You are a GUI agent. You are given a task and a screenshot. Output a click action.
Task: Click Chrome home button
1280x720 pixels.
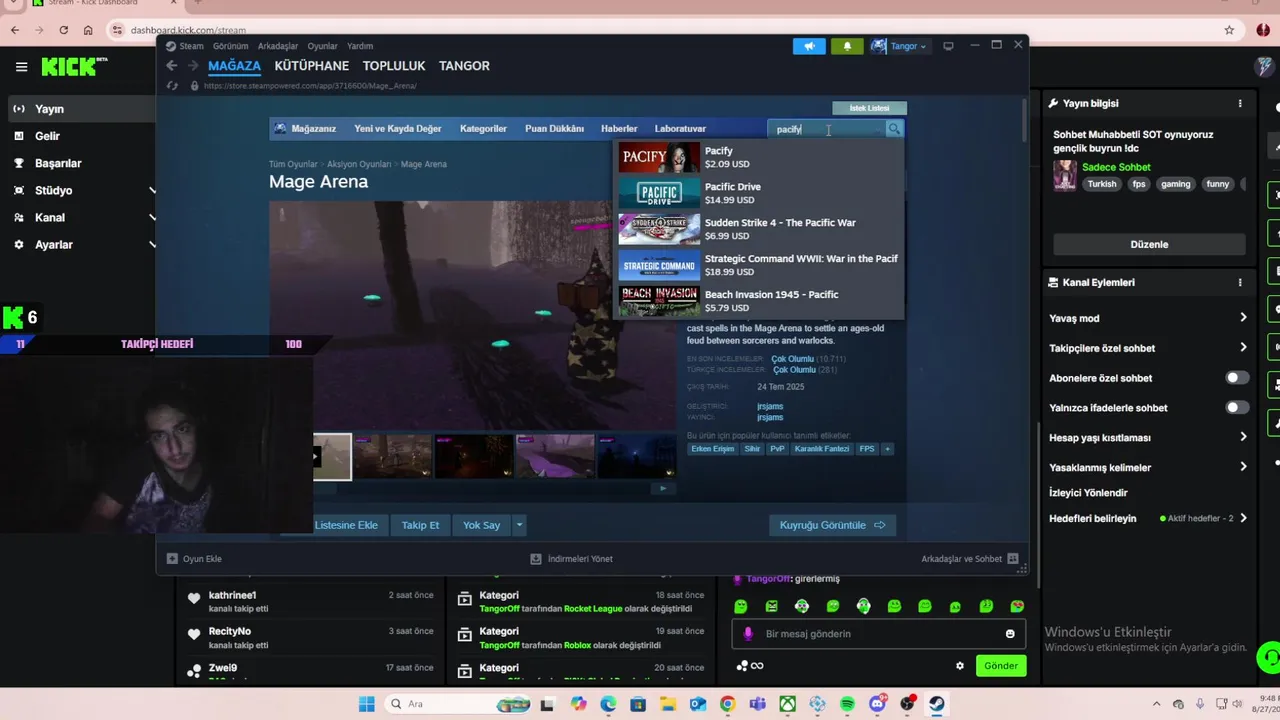[x=88, y=30]
